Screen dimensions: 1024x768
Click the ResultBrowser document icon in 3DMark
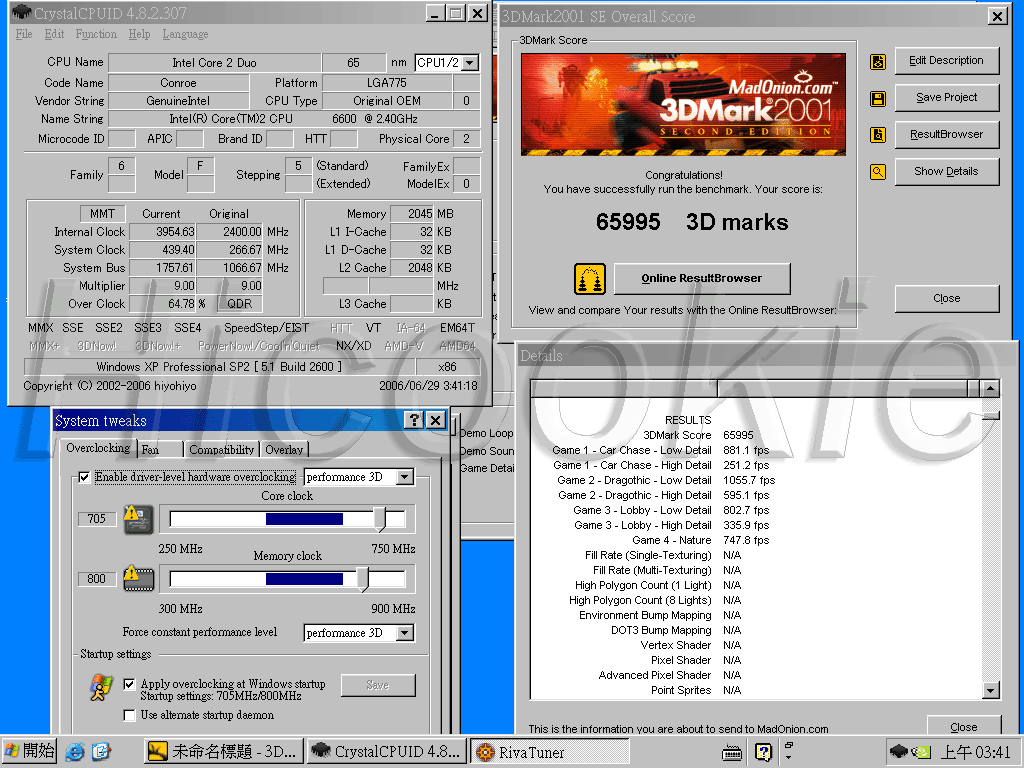coord(878,135)
